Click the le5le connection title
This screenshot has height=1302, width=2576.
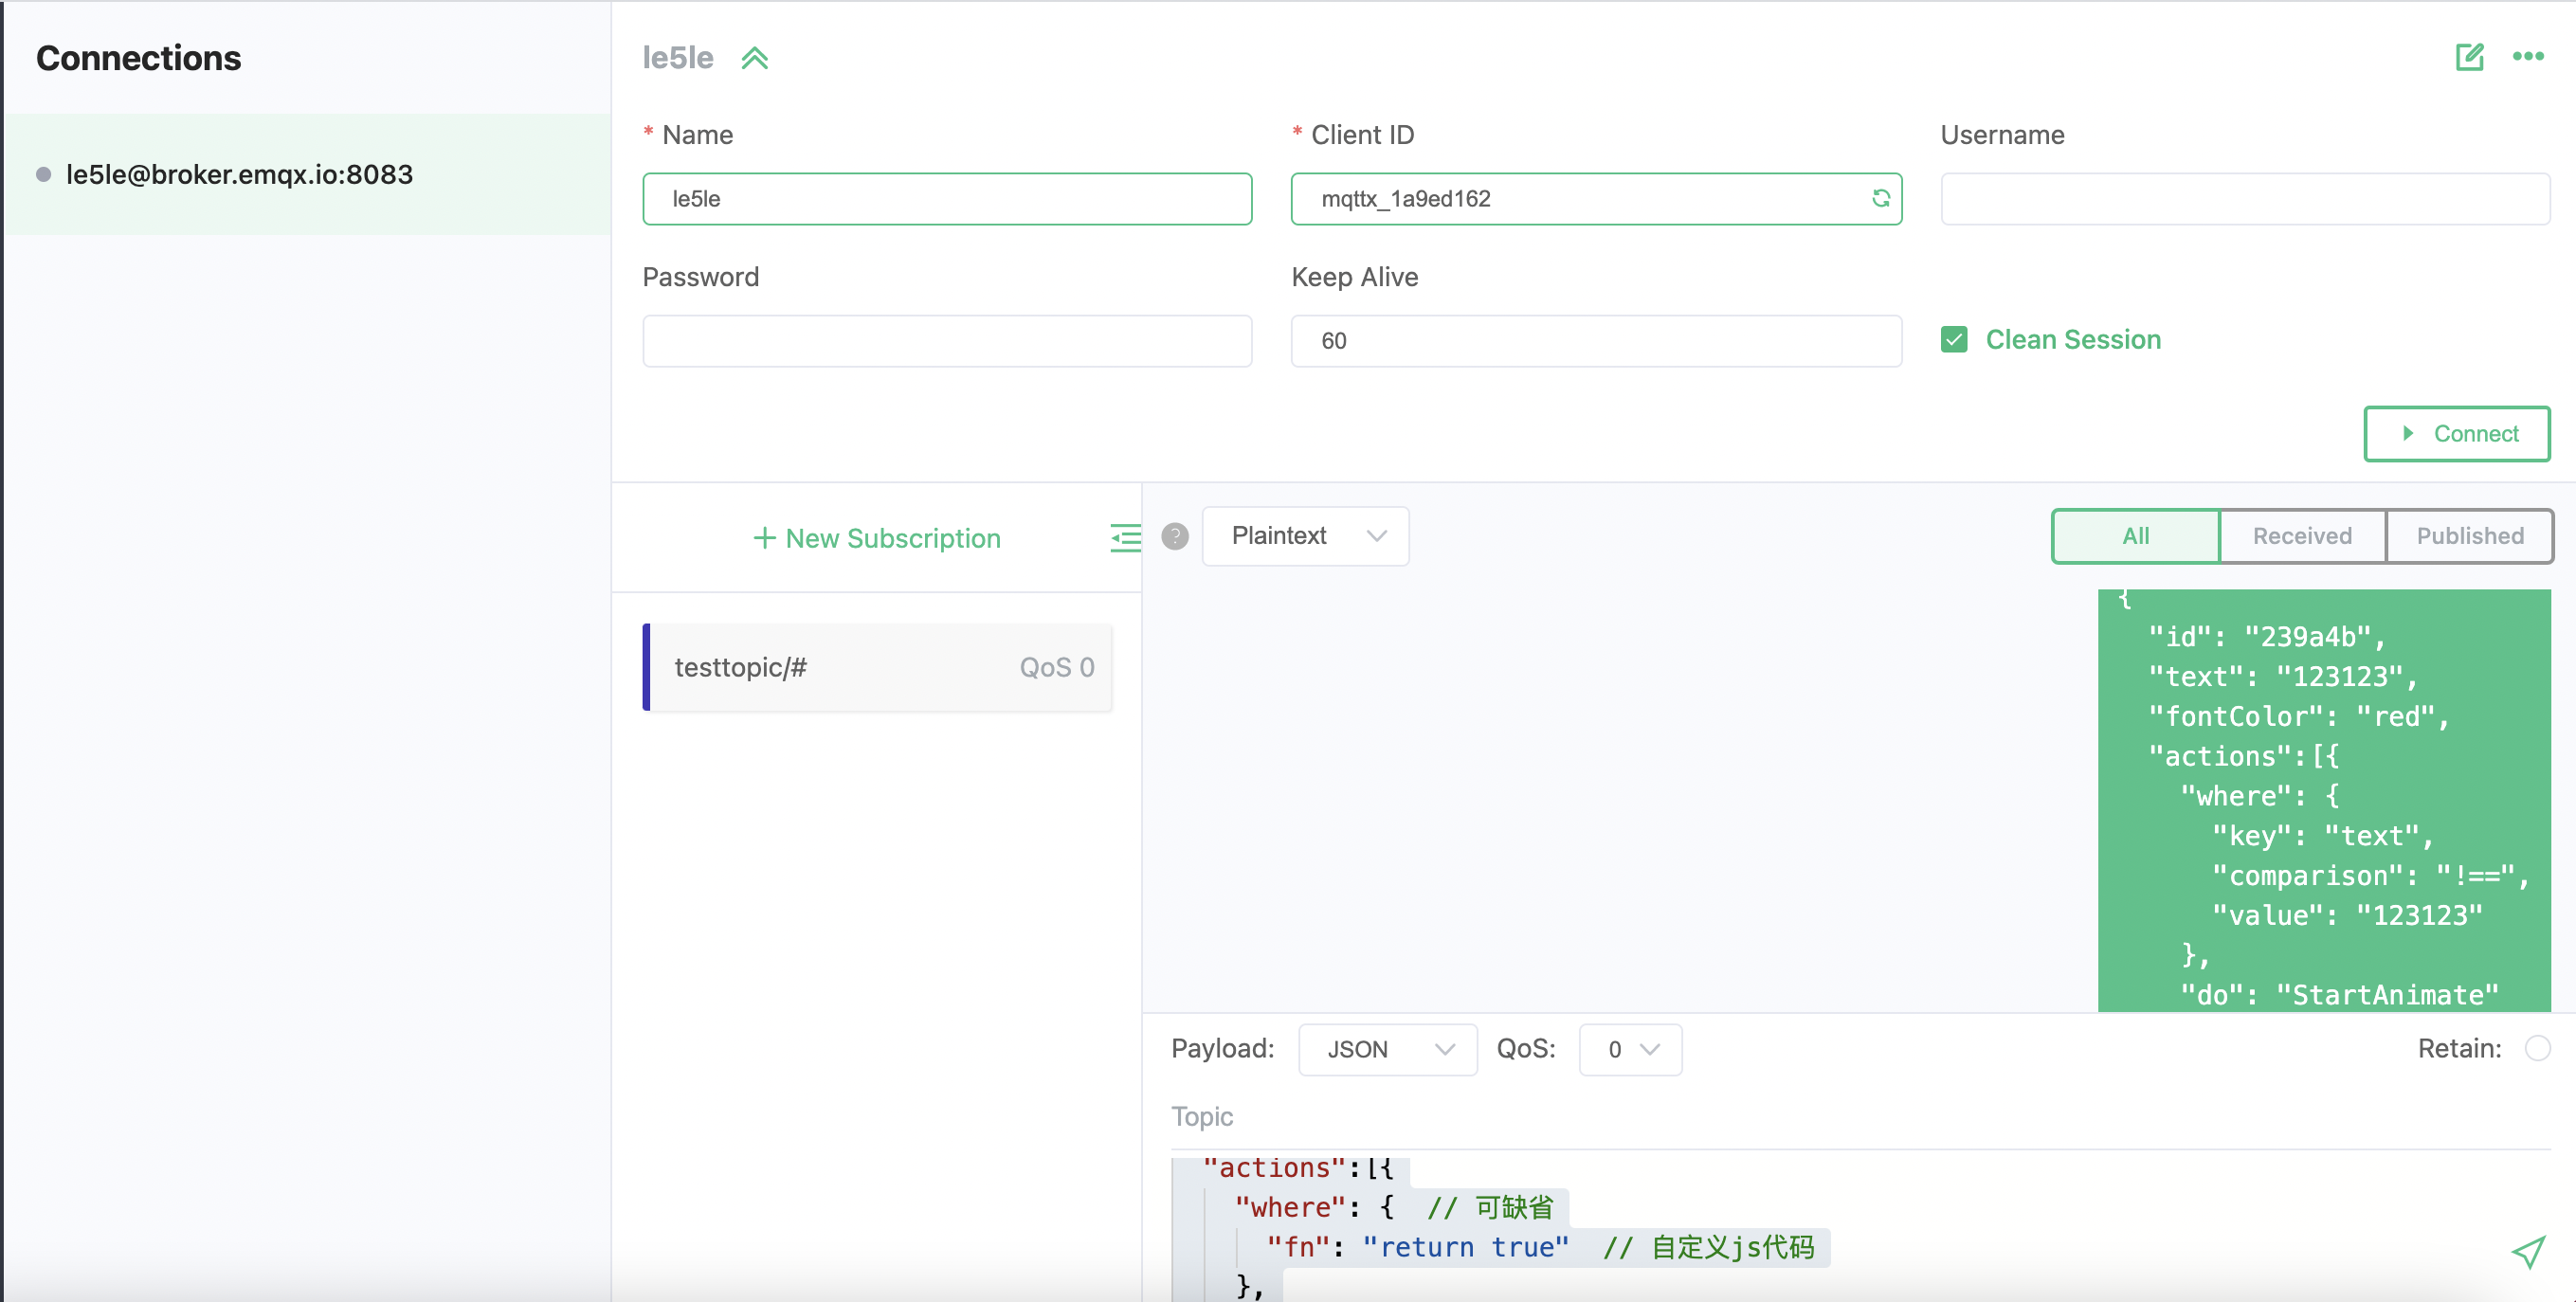tap(678, 58)
